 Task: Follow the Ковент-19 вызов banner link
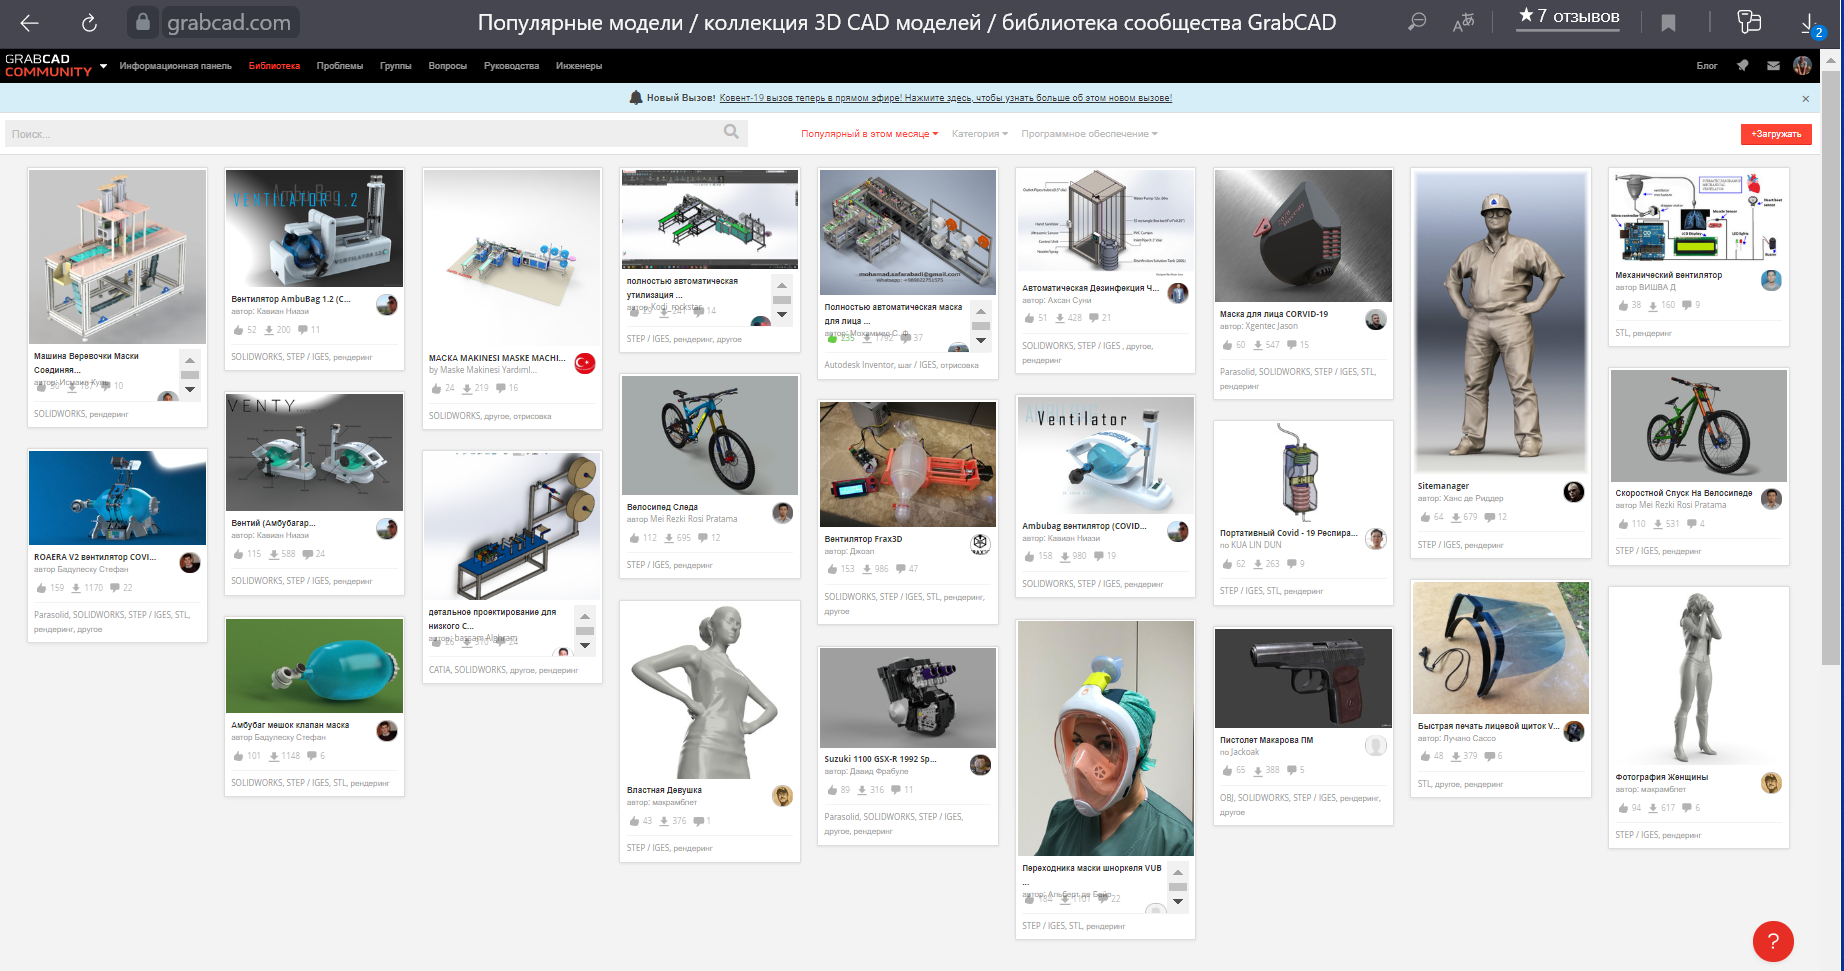(x=946, y=98)
